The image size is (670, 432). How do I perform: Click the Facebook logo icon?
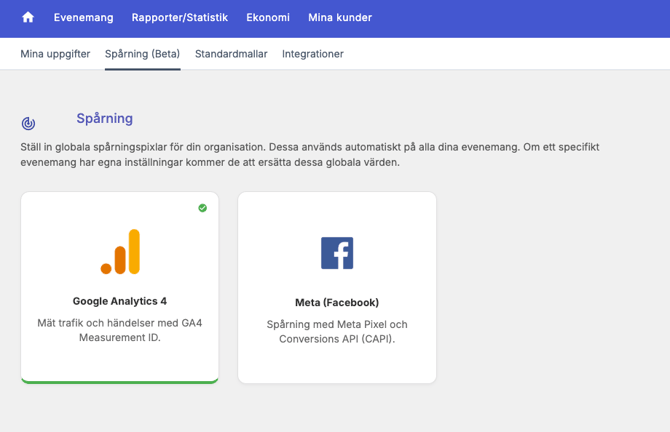pos(337,253)
